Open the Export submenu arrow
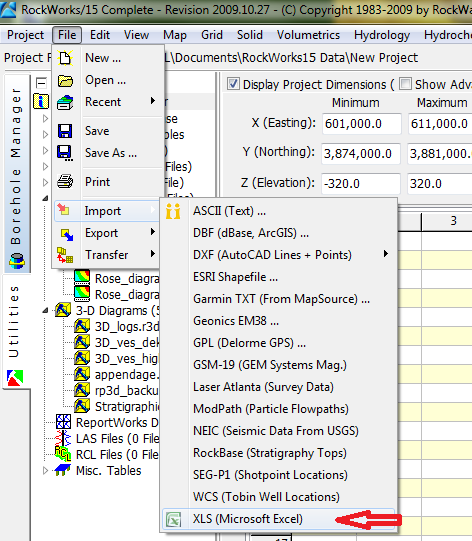The width and height of the screenshot is (472, 541). [153, 232]
